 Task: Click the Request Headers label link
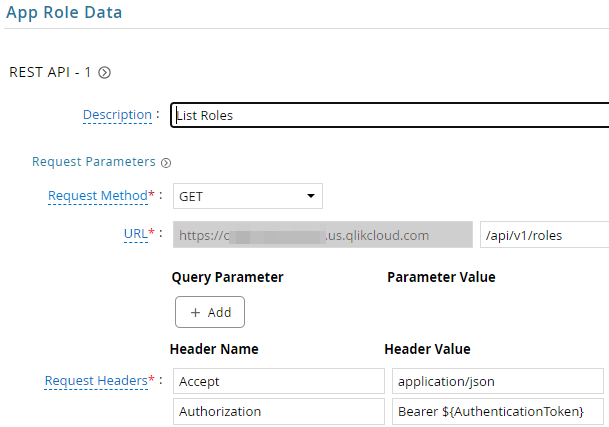pyautogui.click(x=96, y=381)
